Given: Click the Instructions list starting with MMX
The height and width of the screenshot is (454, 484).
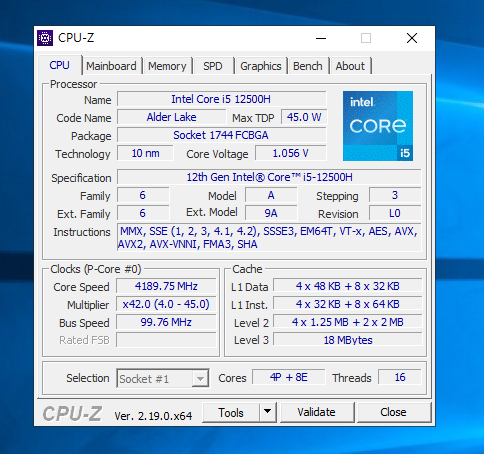Looking at the screenshot, I should pyautogui.click(x=269, y=238).
